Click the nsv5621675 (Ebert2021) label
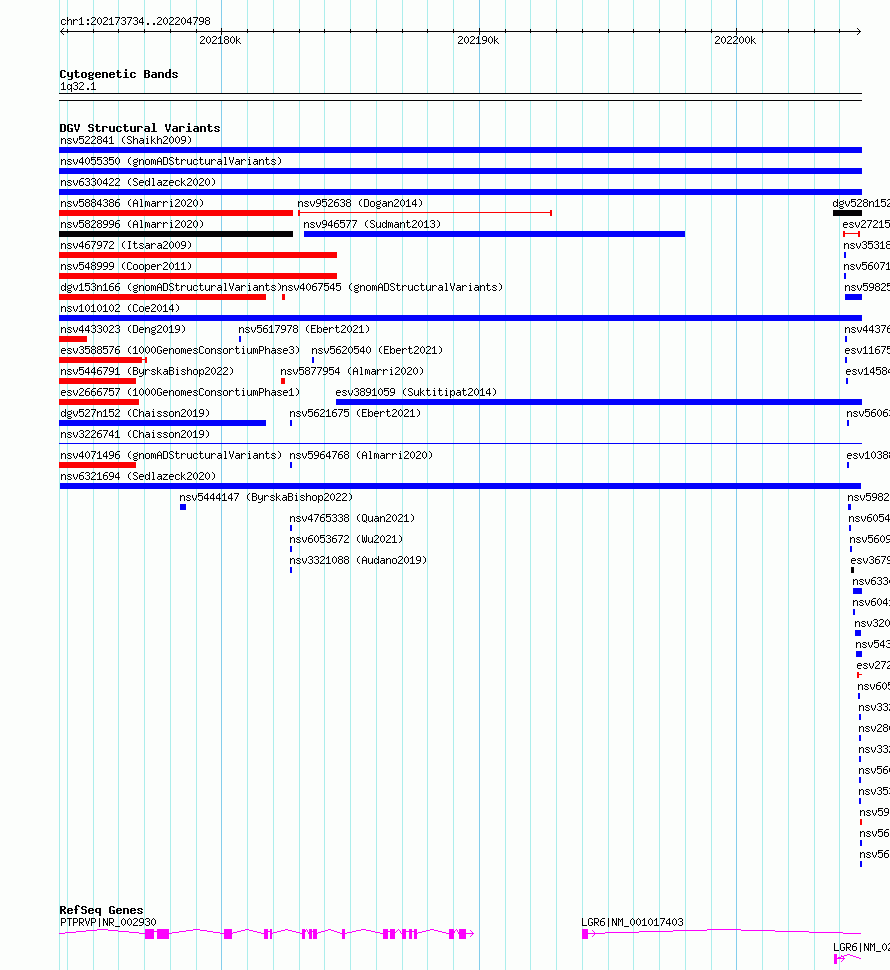Screen dimensions: 890x970 tap(355, 414)
